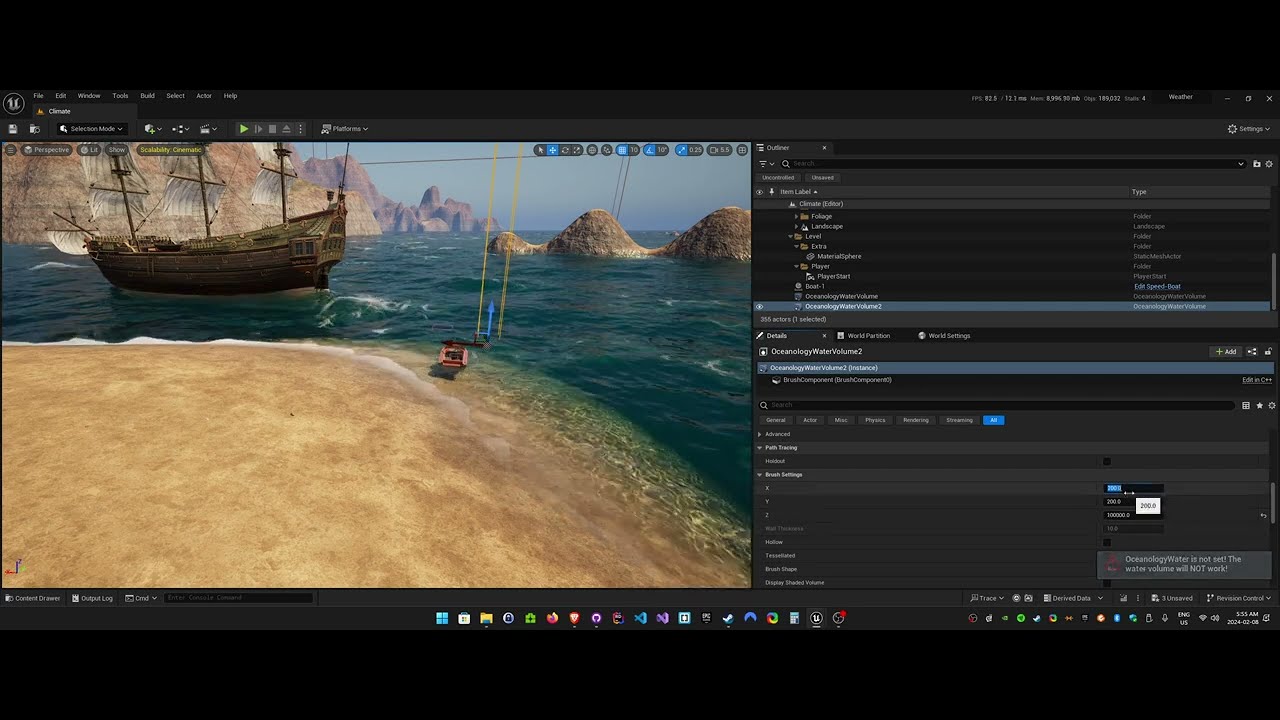
Task: Switch to World Settings tab
Action: [x=943, y=336]
